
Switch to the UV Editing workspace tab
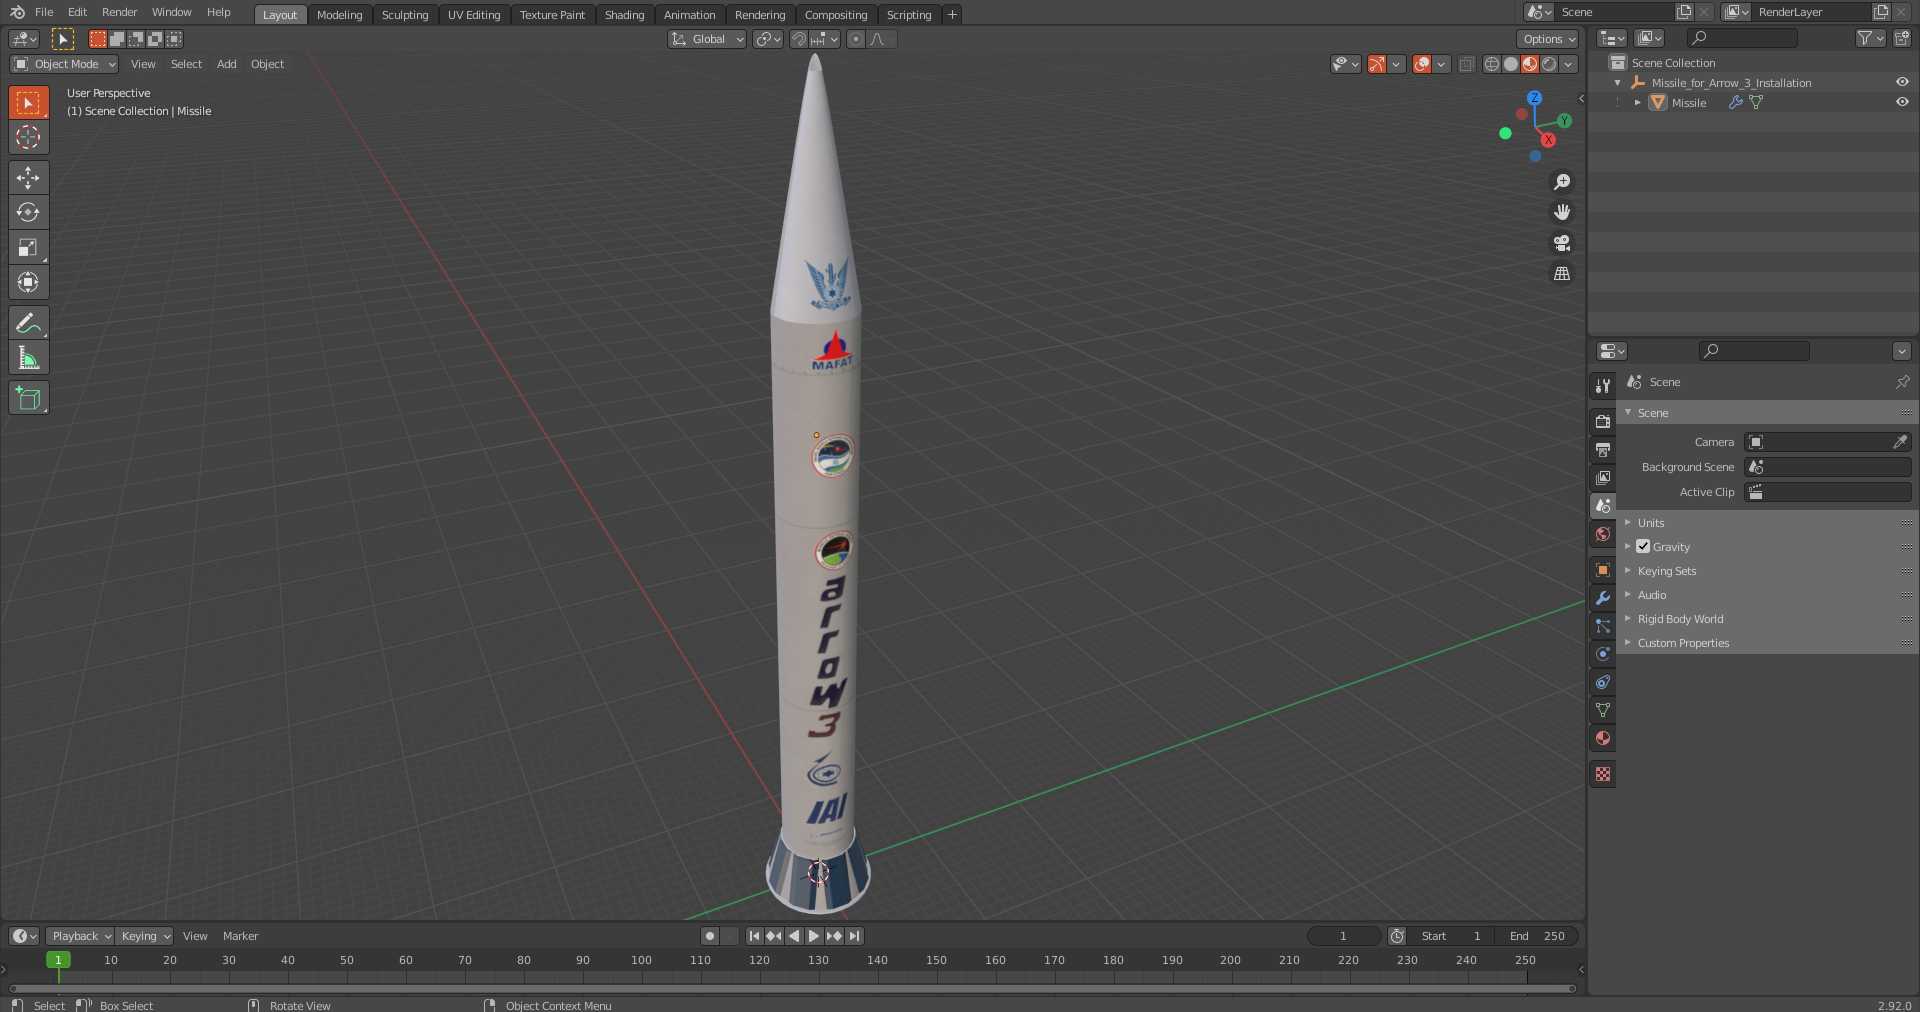(474, 15)
